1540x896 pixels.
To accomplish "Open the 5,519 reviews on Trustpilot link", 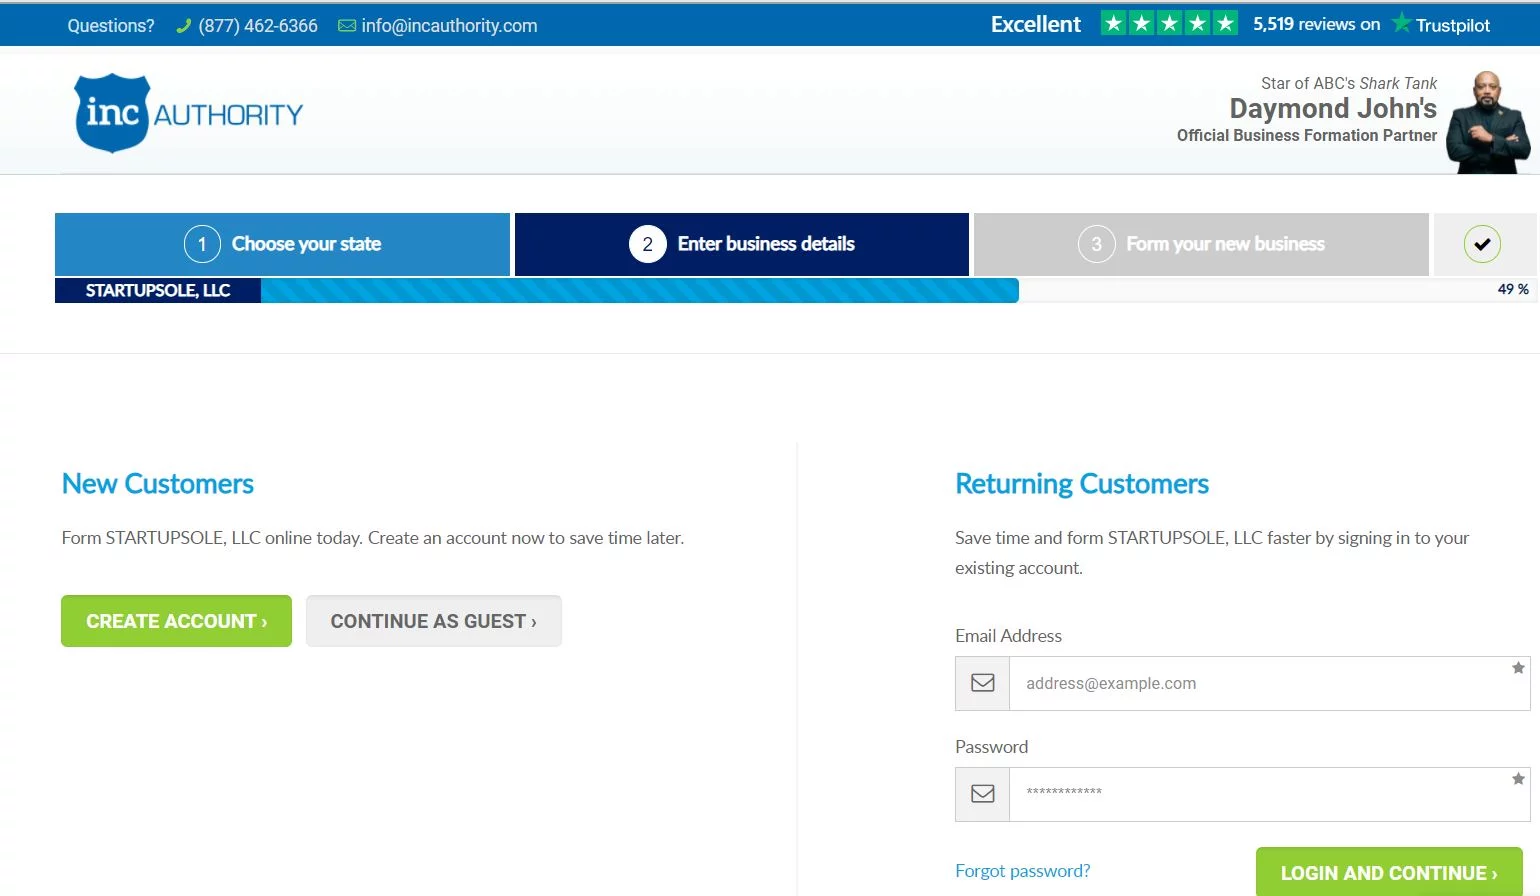I will tap(1371, 24).
